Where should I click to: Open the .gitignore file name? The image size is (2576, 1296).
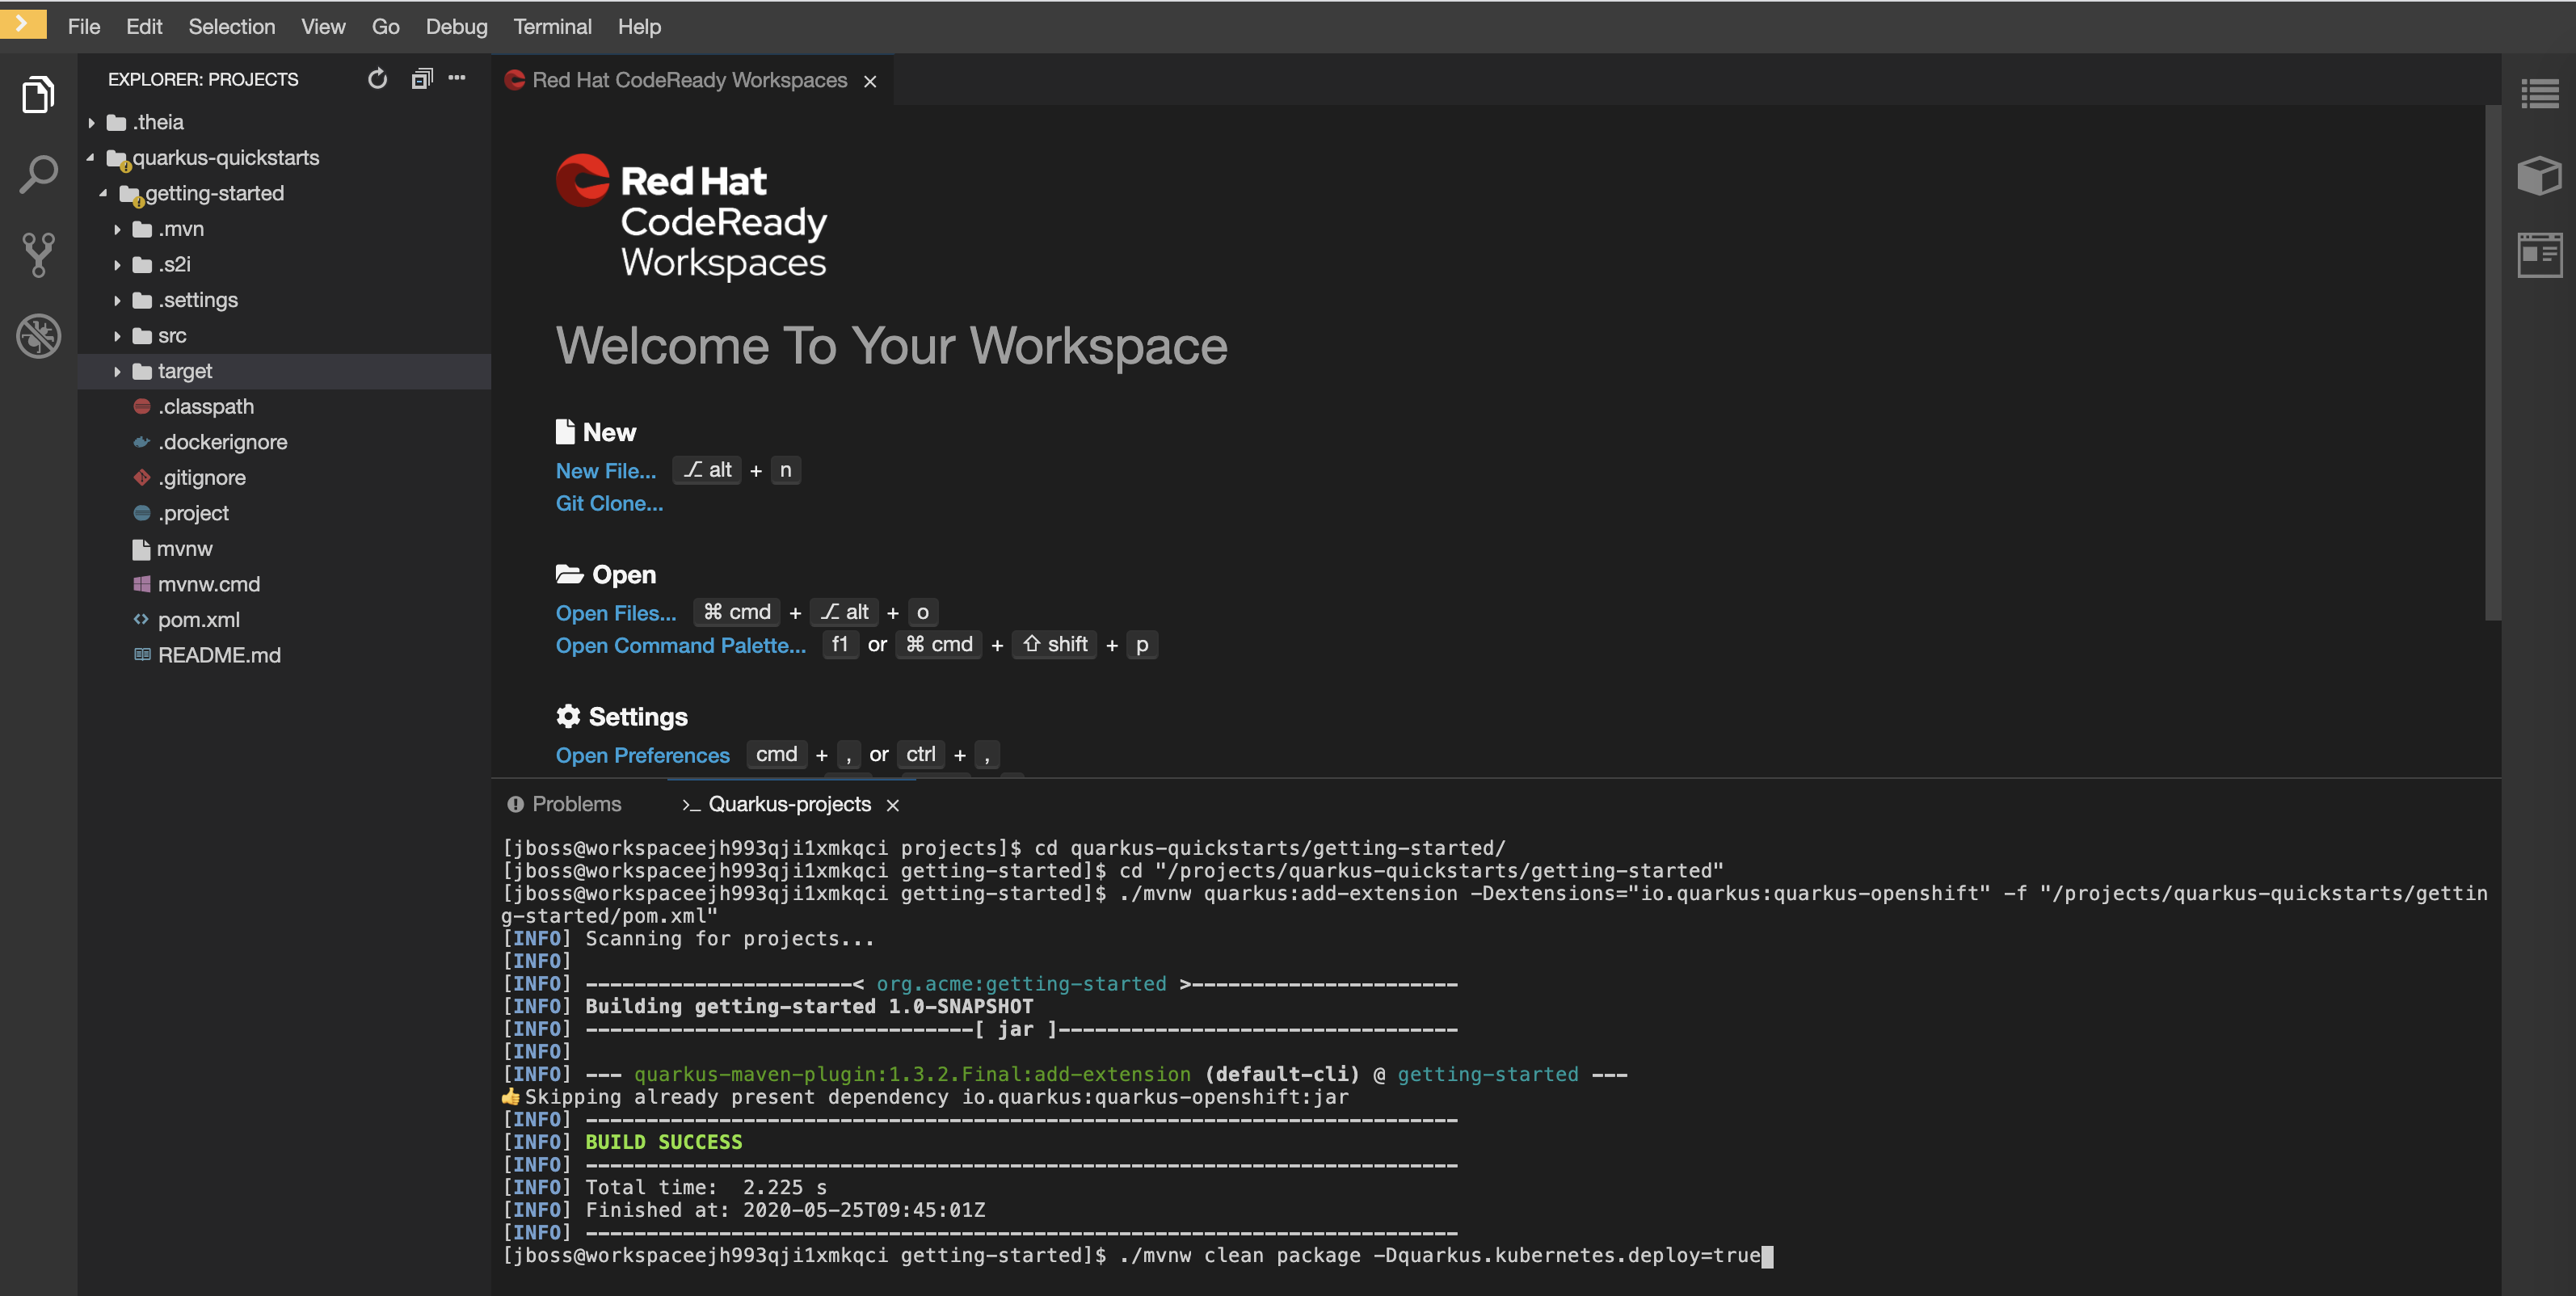pos(202,477)
